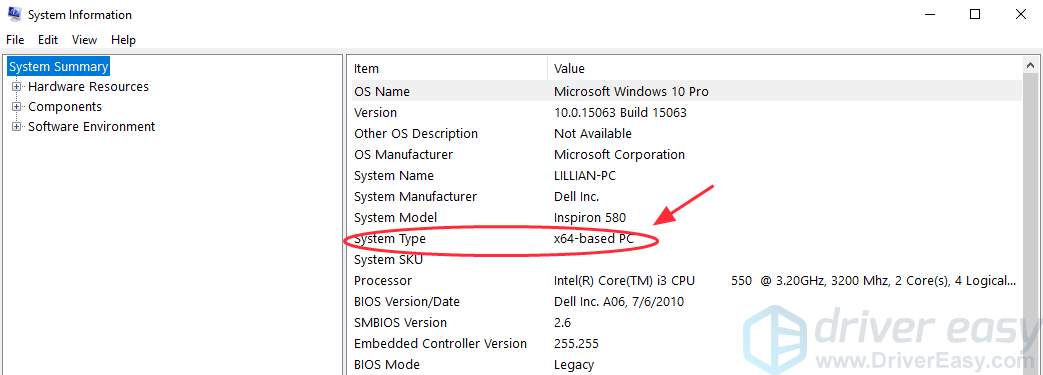1043x375 pixels.
Task: Expand the Components tree node
Action: point(17,106)
